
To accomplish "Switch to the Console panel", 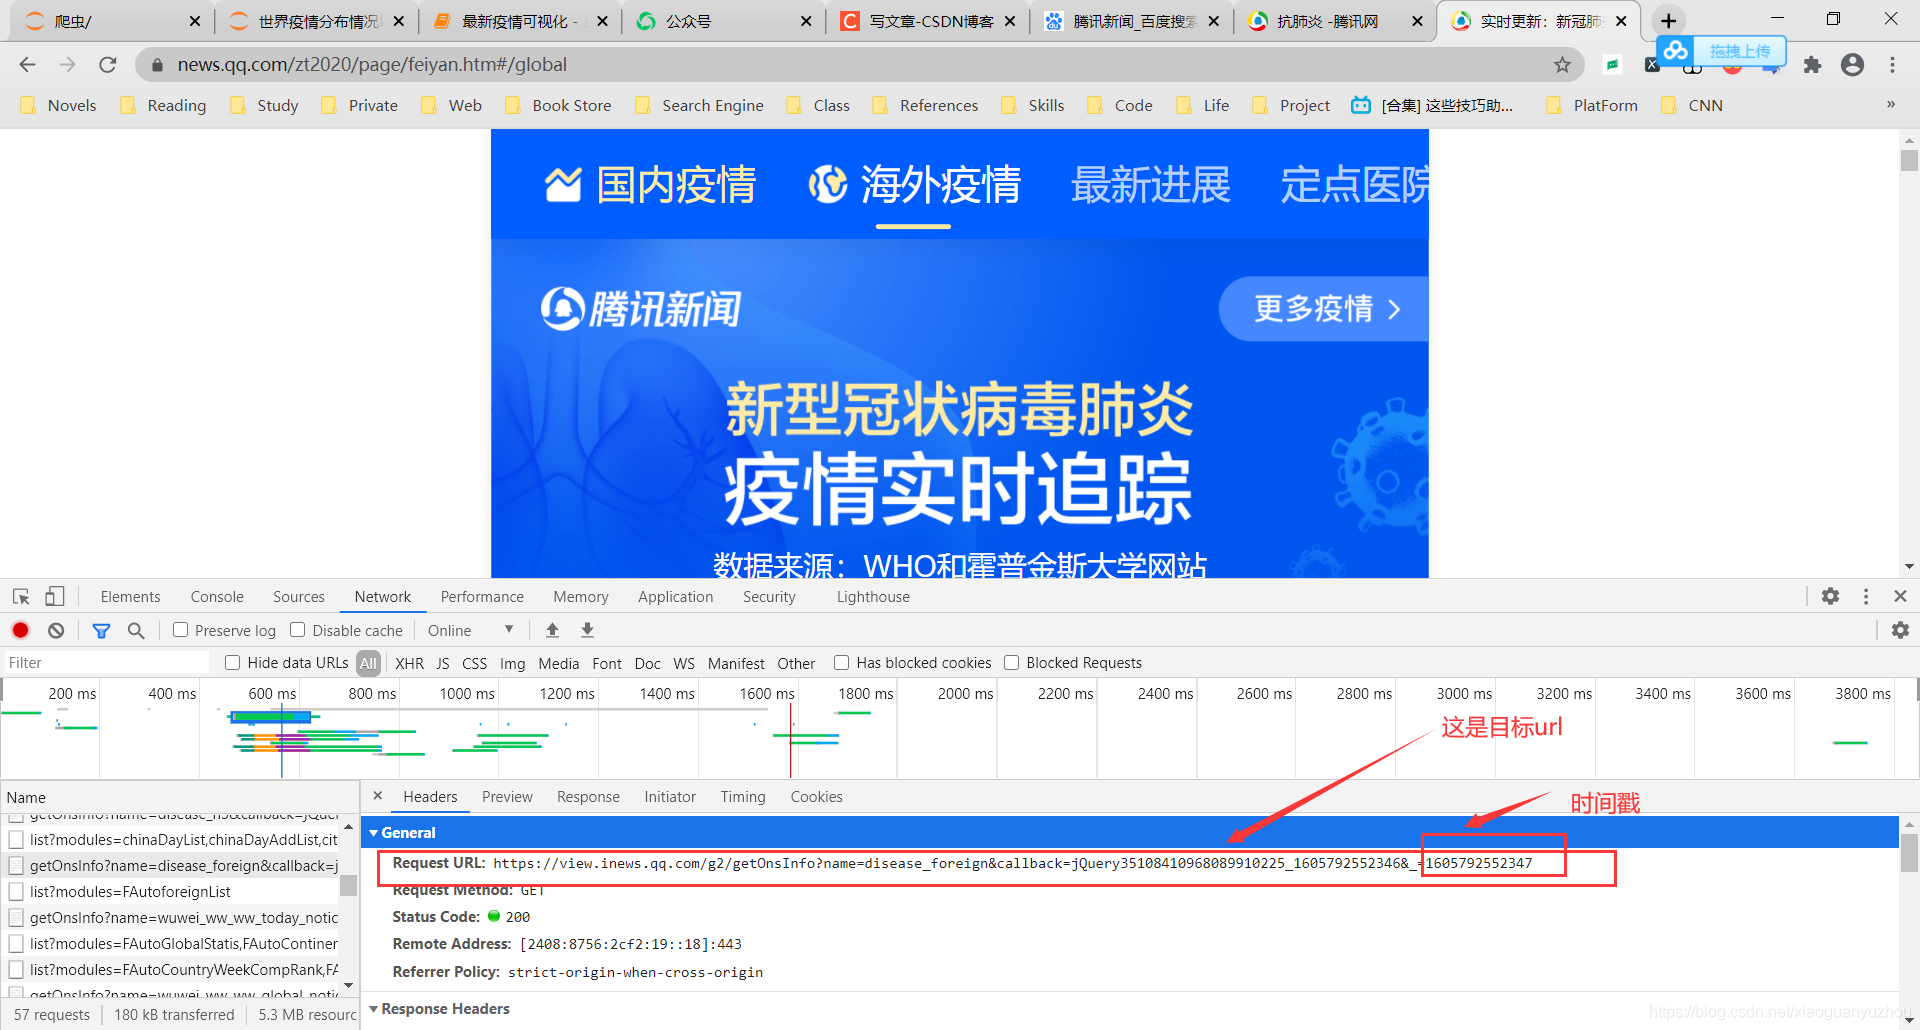I will pos(217,596).
